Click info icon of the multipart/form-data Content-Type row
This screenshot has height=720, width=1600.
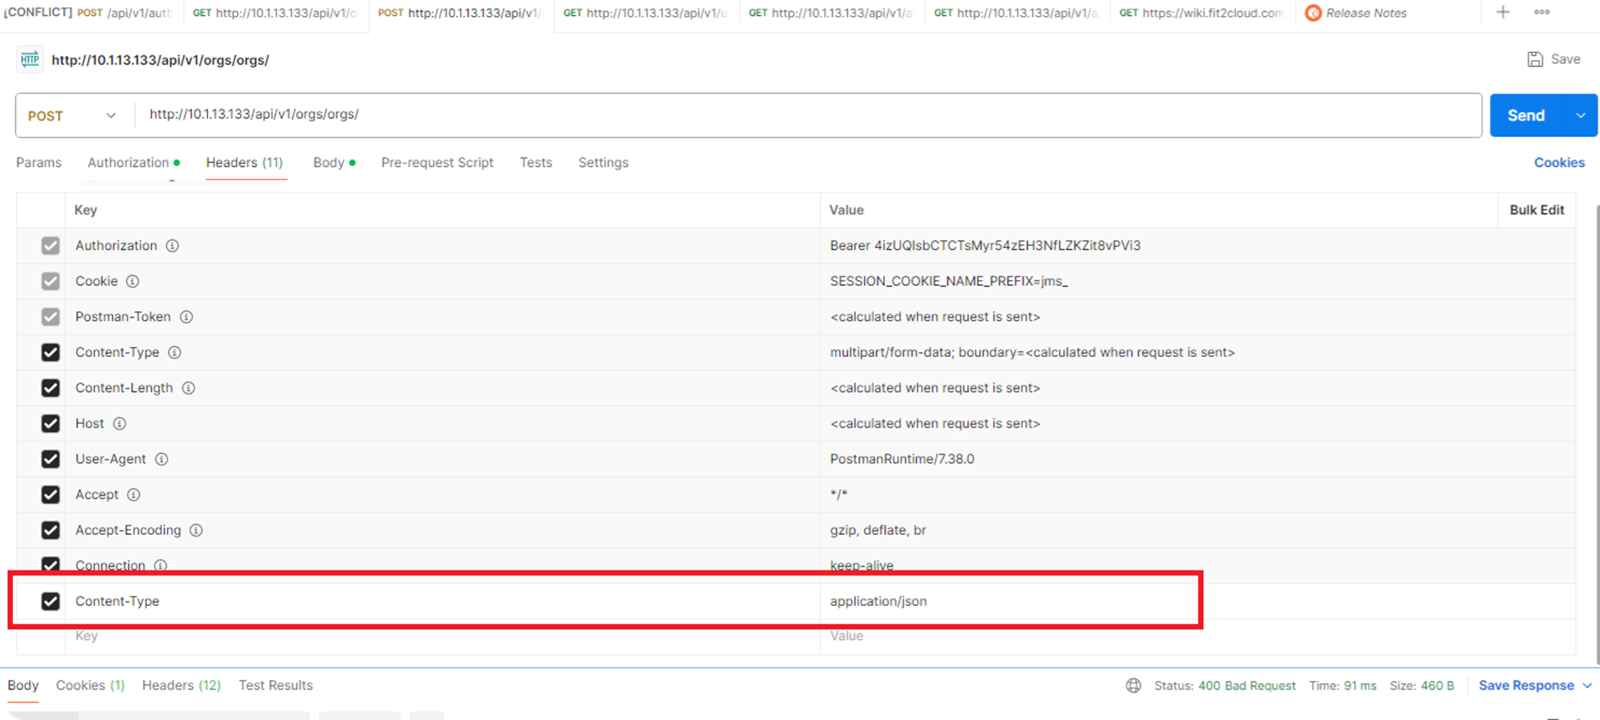[174, 353]
